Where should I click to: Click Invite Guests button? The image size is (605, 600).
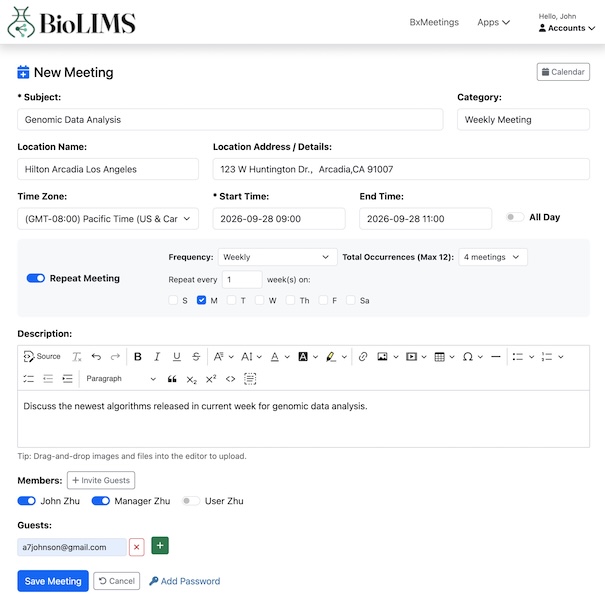click(101, 480)
